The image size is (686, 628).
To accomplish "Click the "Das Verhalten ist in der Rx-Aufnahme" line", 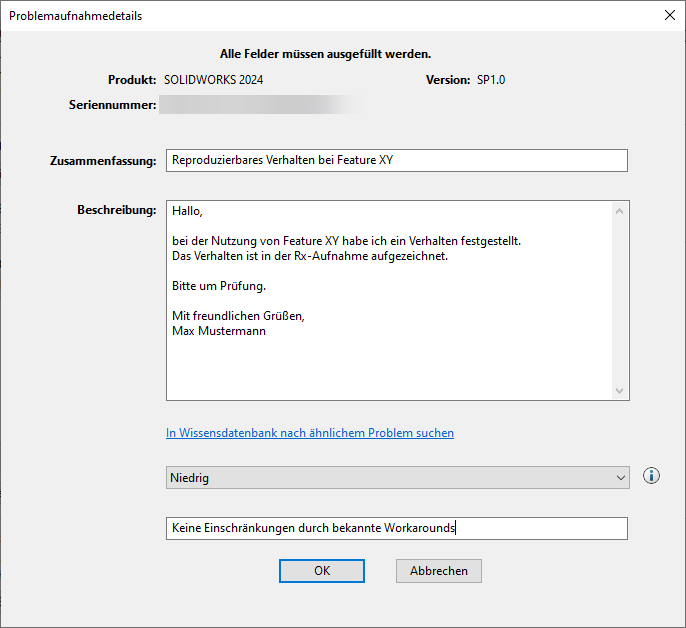I will pos(310,256).
